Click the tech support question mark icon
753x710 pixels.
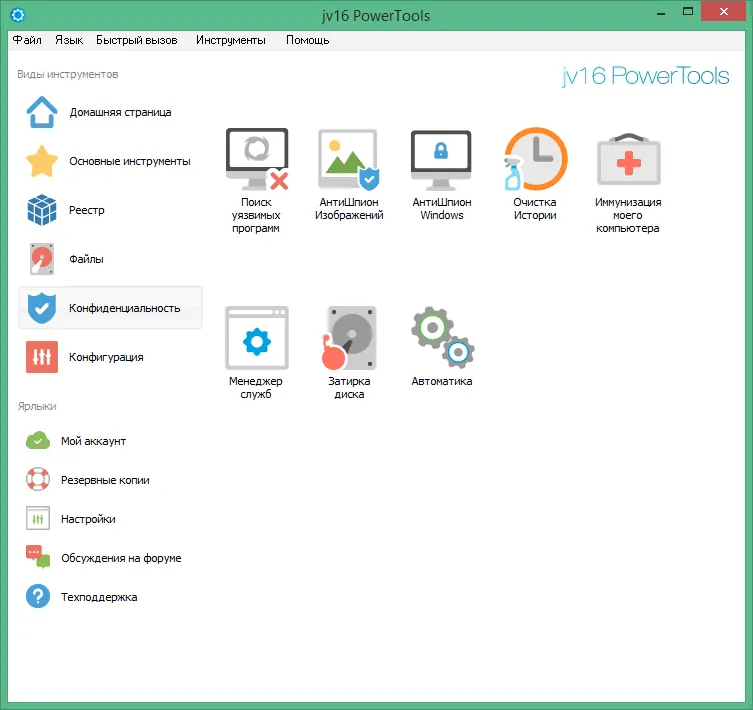38,596
